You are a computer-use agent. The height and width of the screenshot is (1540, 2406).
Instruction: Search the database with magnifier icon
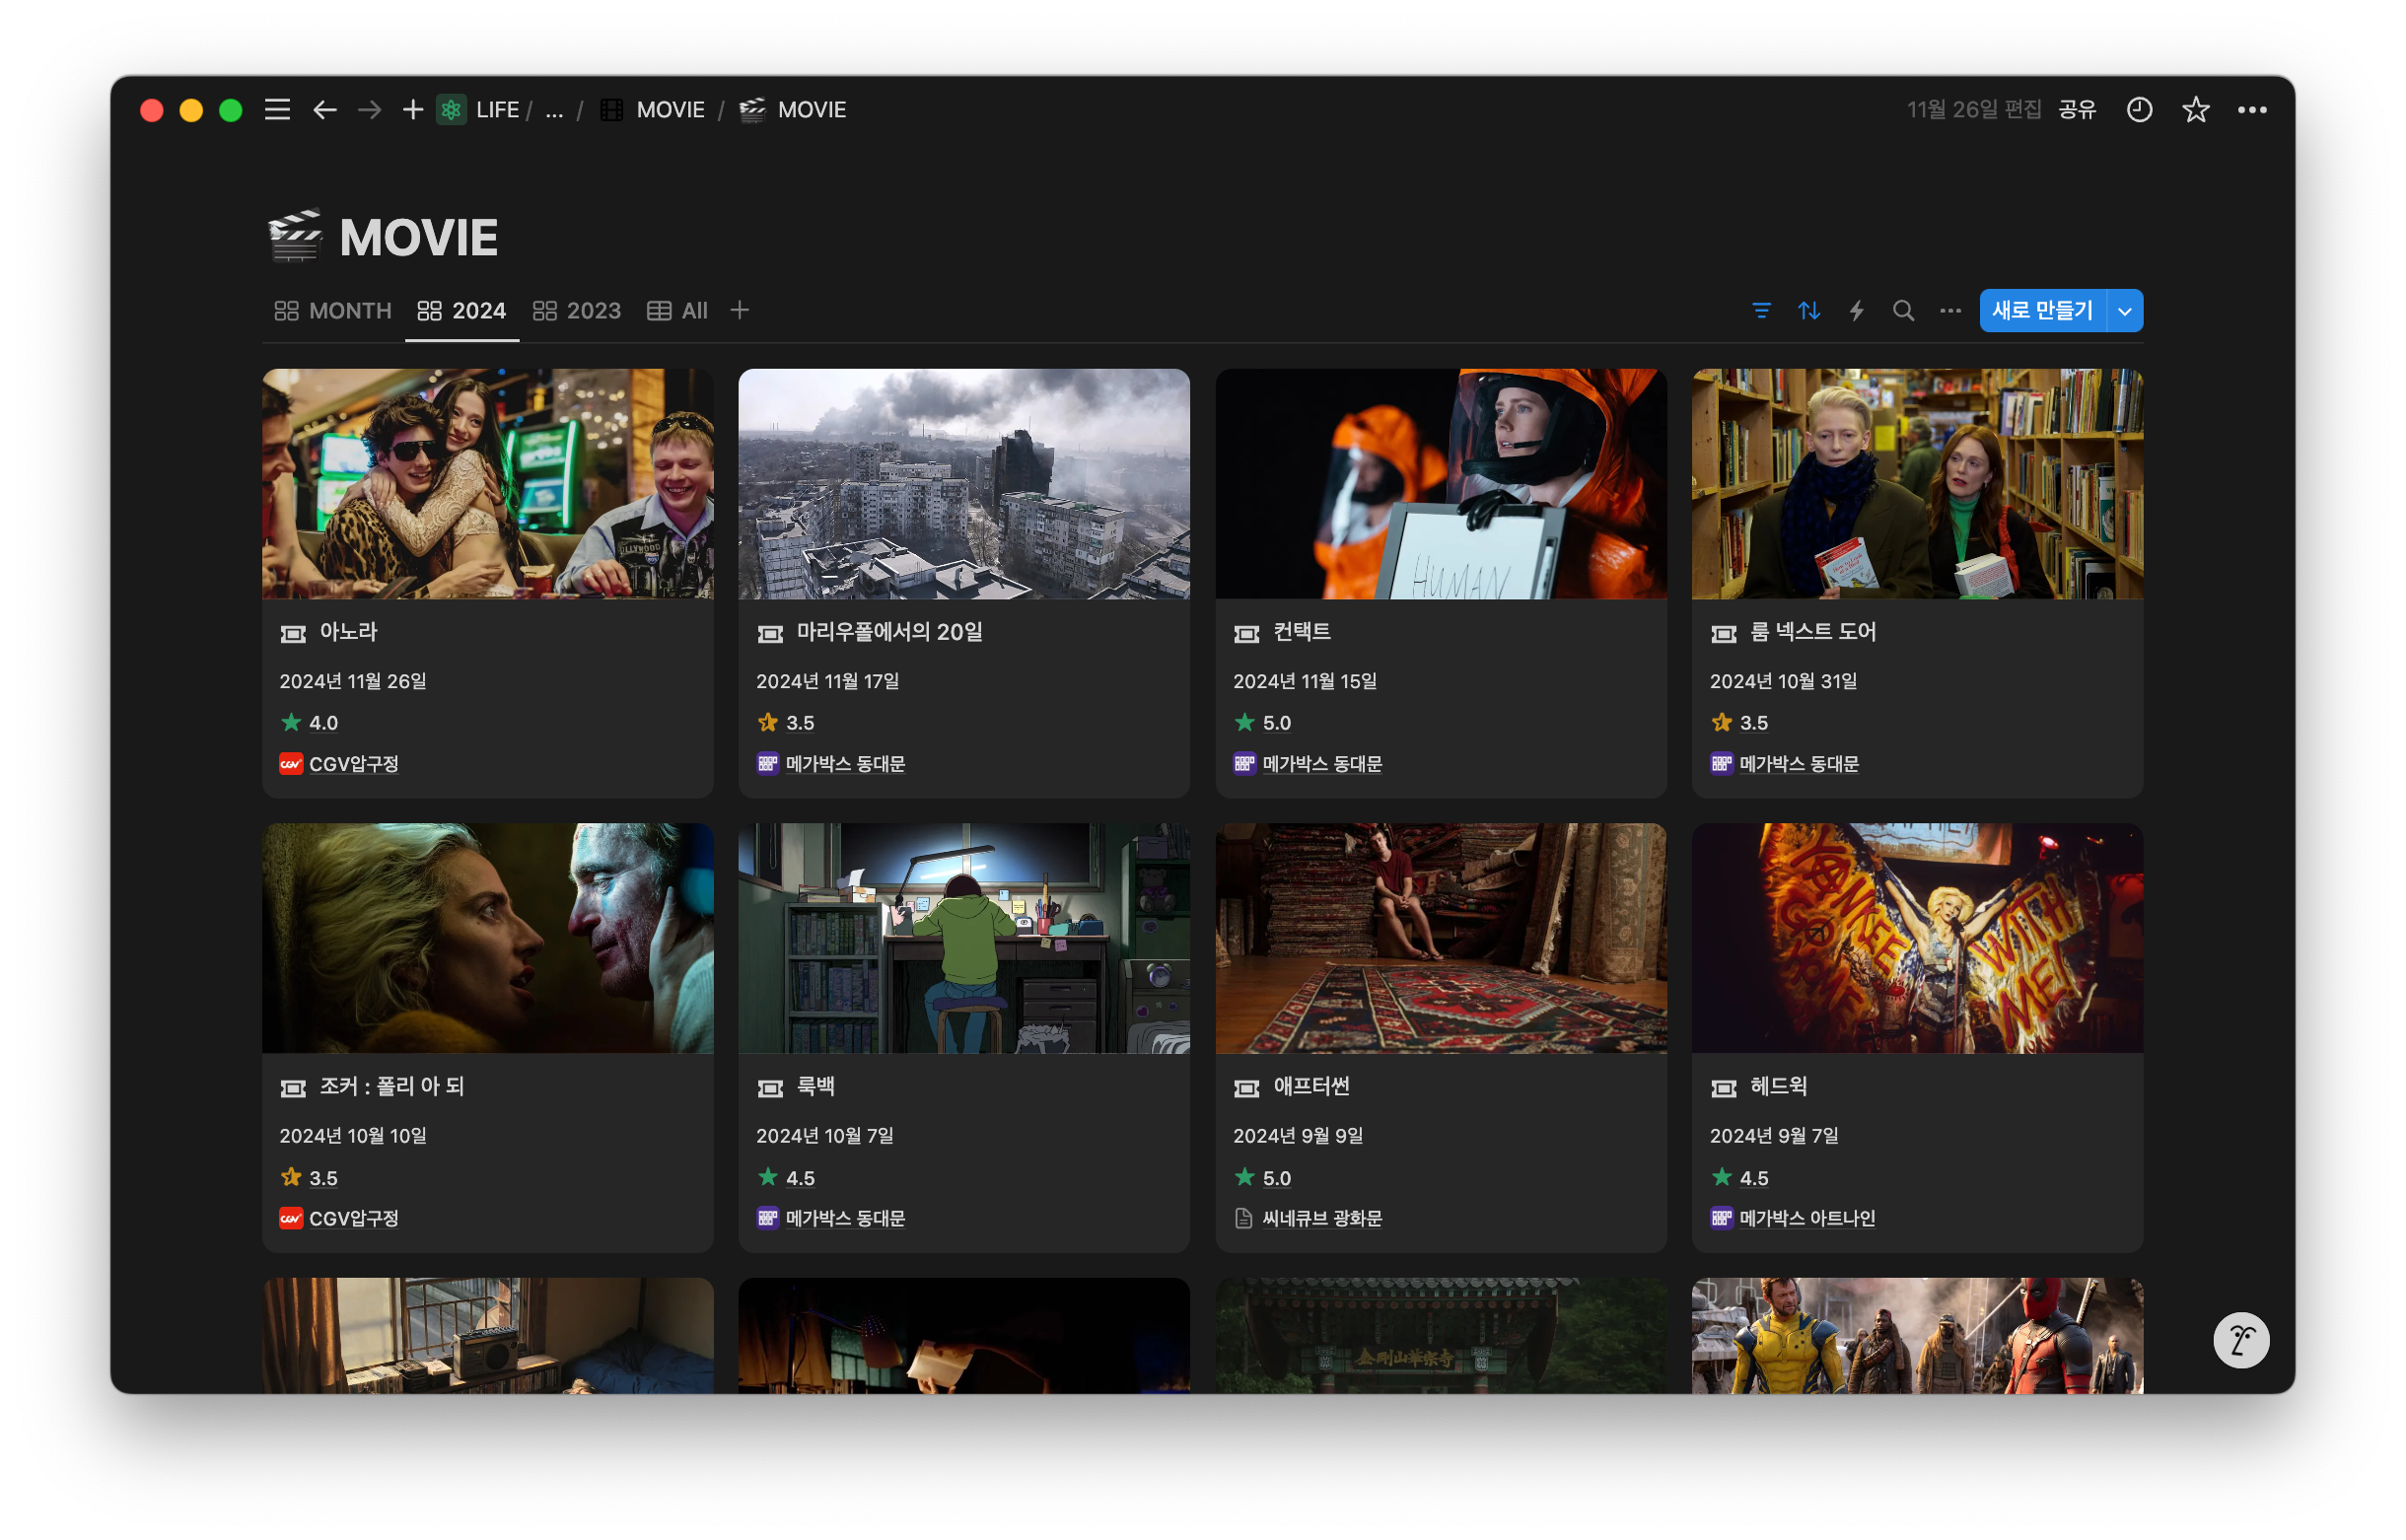(1903, 311)
